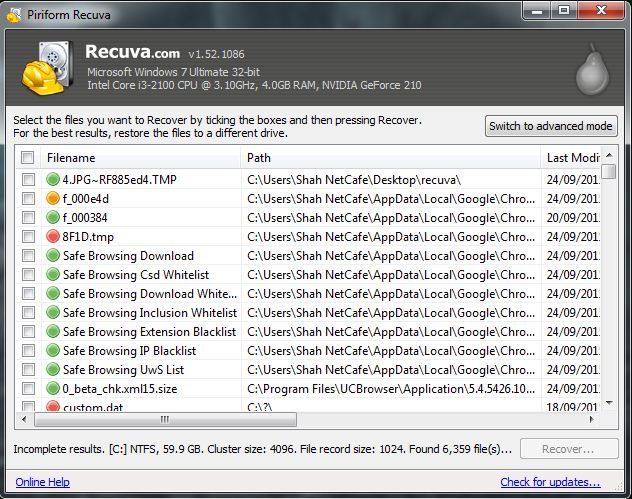The image size is (632, 499).
Task: Click the Piriform pear logo
Action: point(592,69)
